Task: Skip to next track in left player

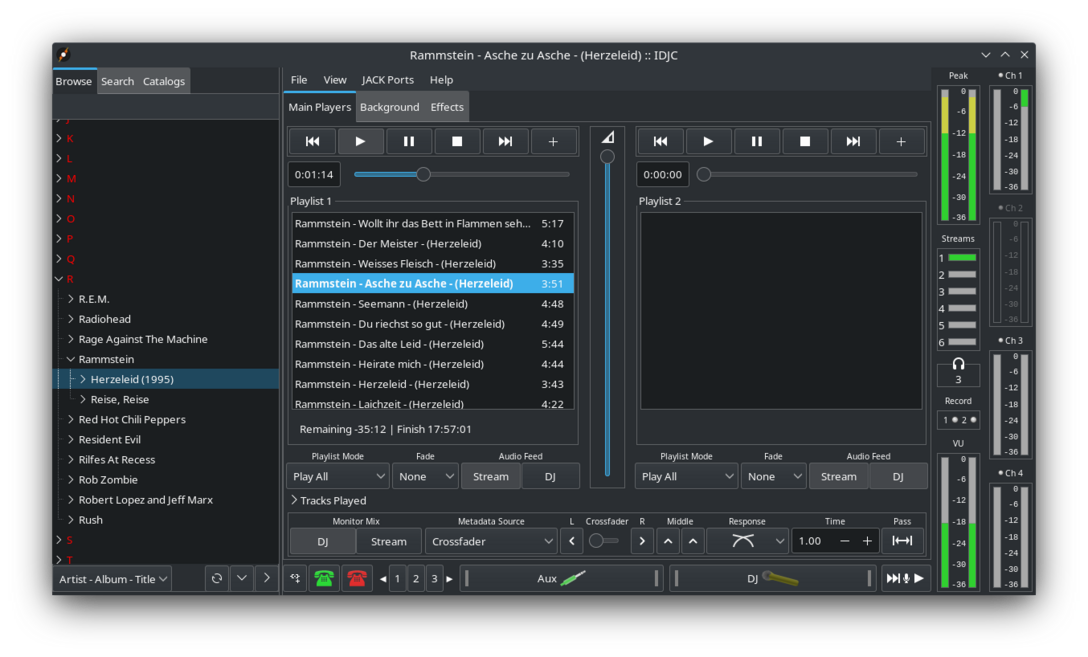Action: (x=505, y=142)
